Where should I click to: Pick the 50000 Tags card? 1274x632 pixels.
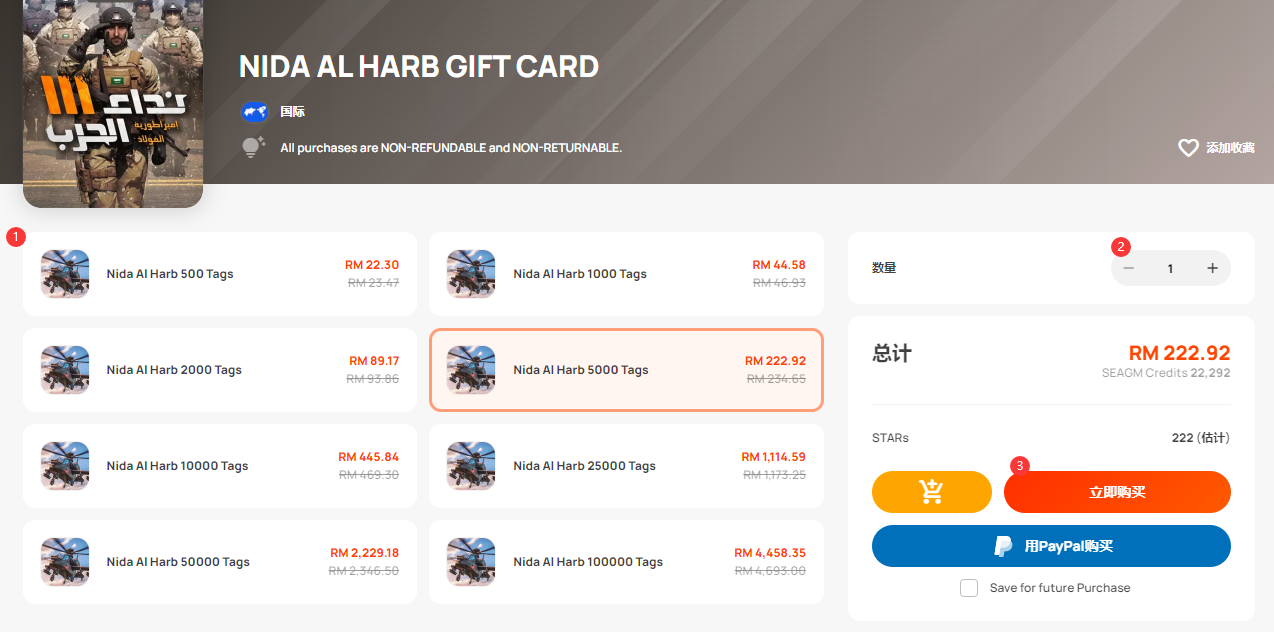click(220, 562)
